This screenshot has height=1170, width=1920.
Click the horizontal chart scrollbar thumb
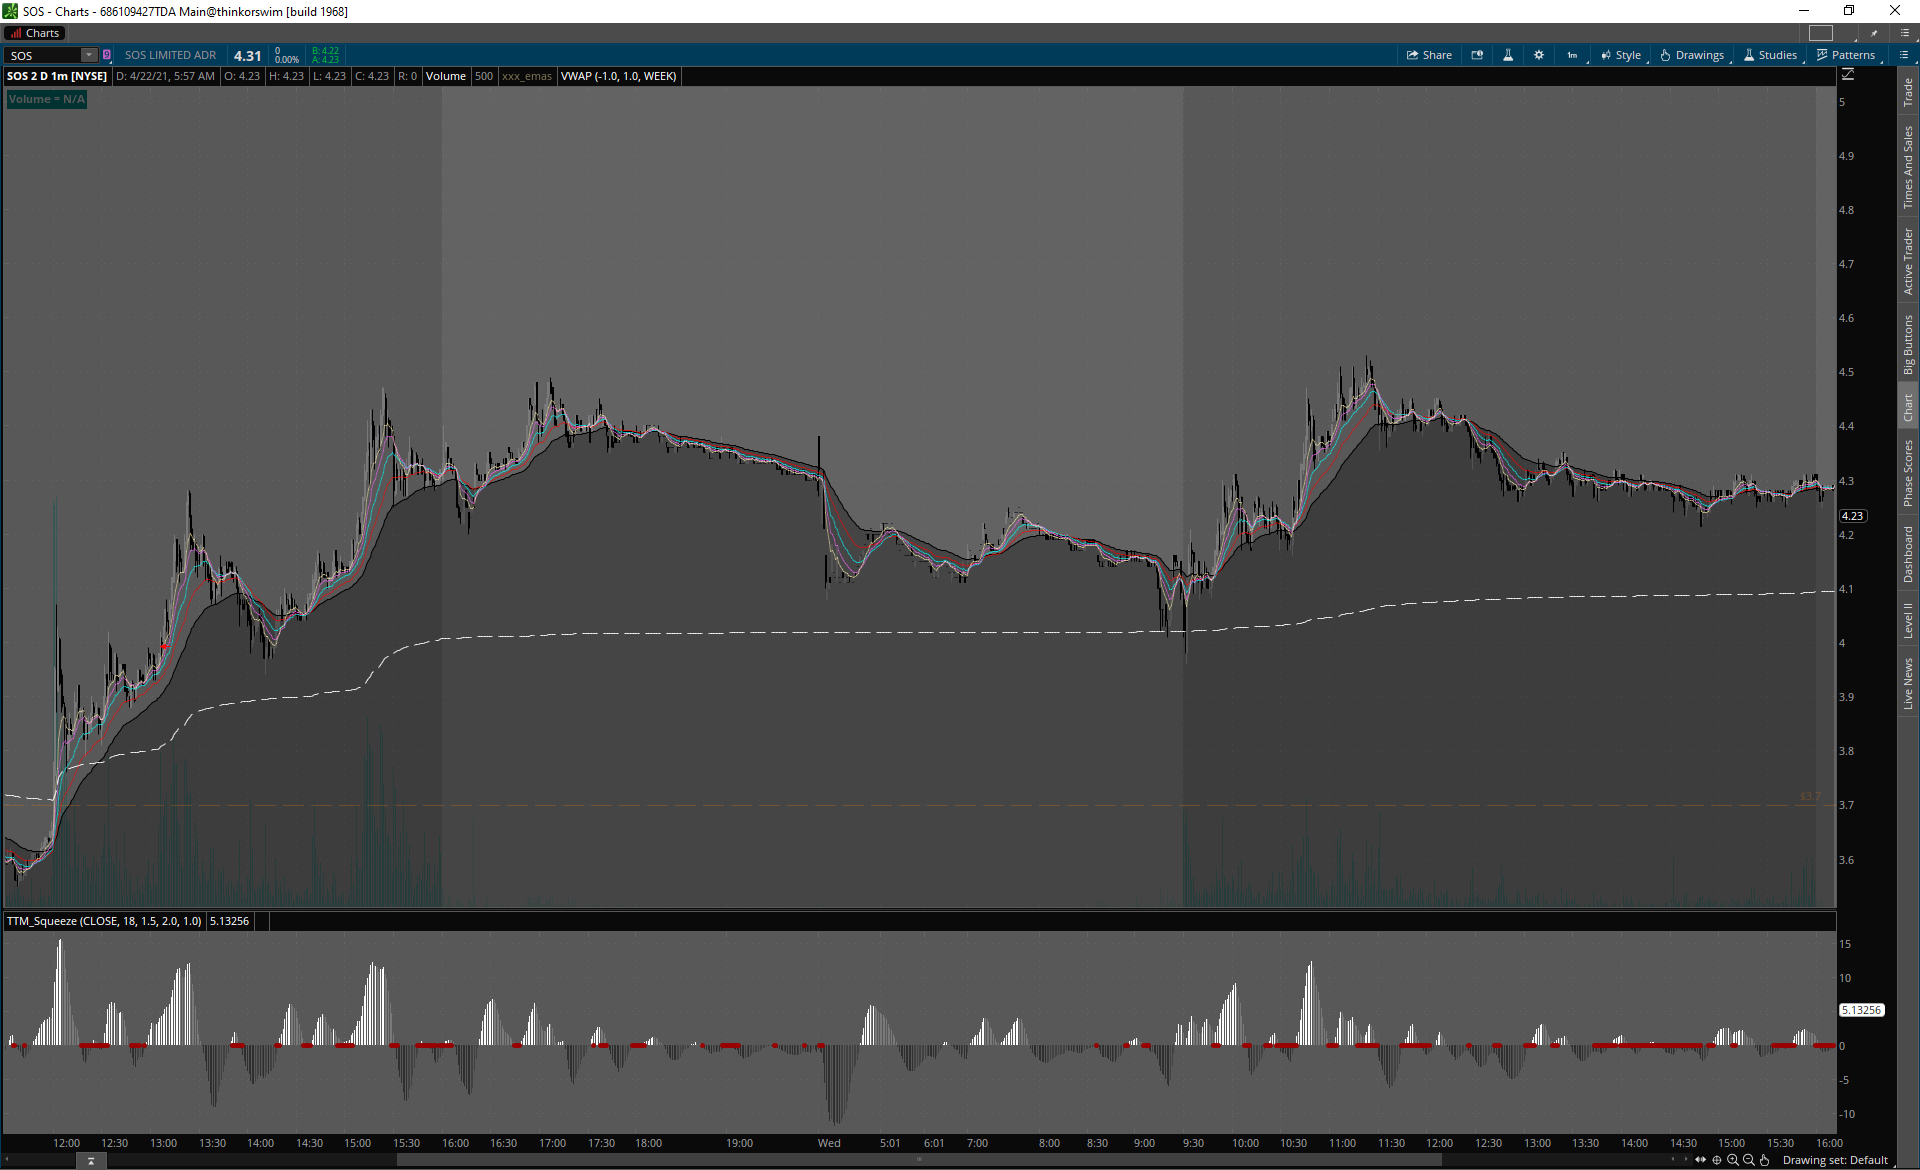pos(918,1160)
